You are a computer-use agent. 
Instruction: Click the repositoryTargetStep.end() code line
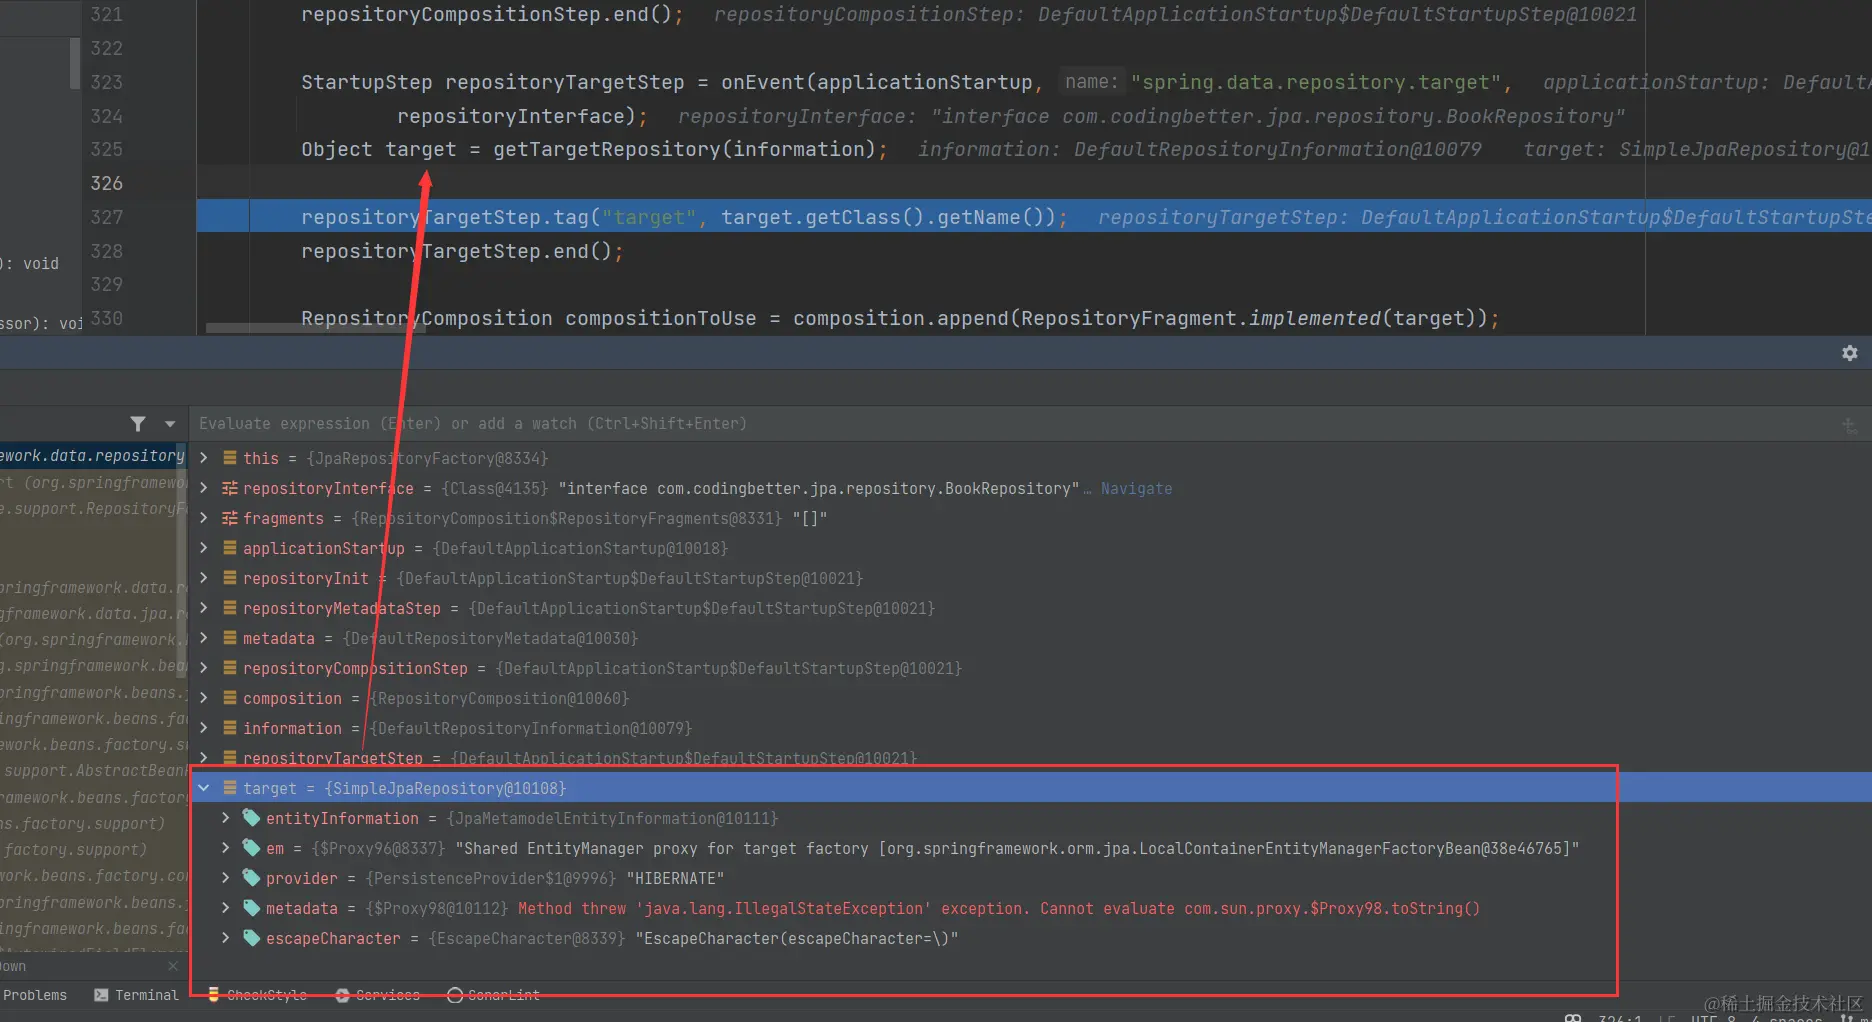[462, 251]
